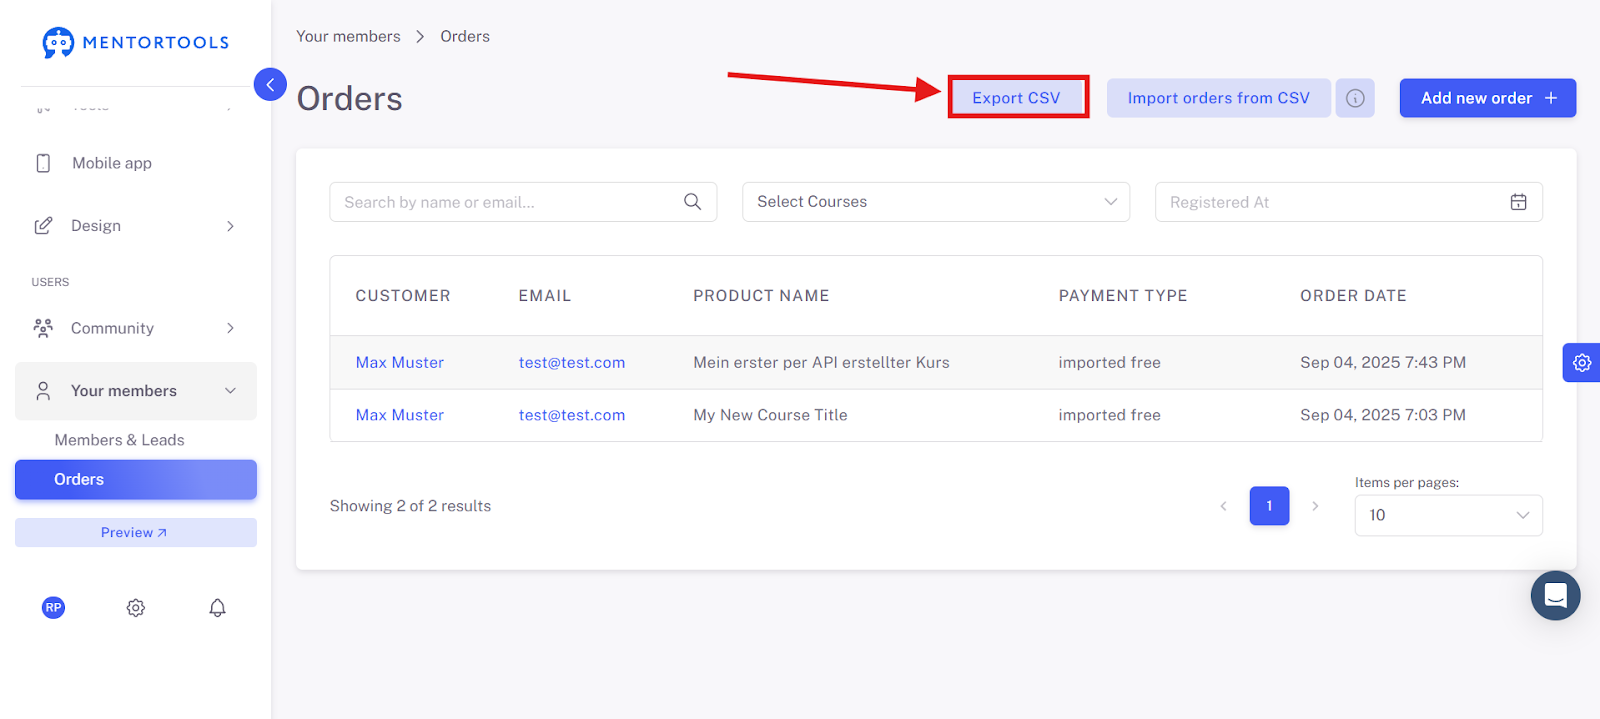The width and height of the screenshot is (1600, 719).
Task: Expand the Community submenu chevron
Action: [x=230, y=328]
